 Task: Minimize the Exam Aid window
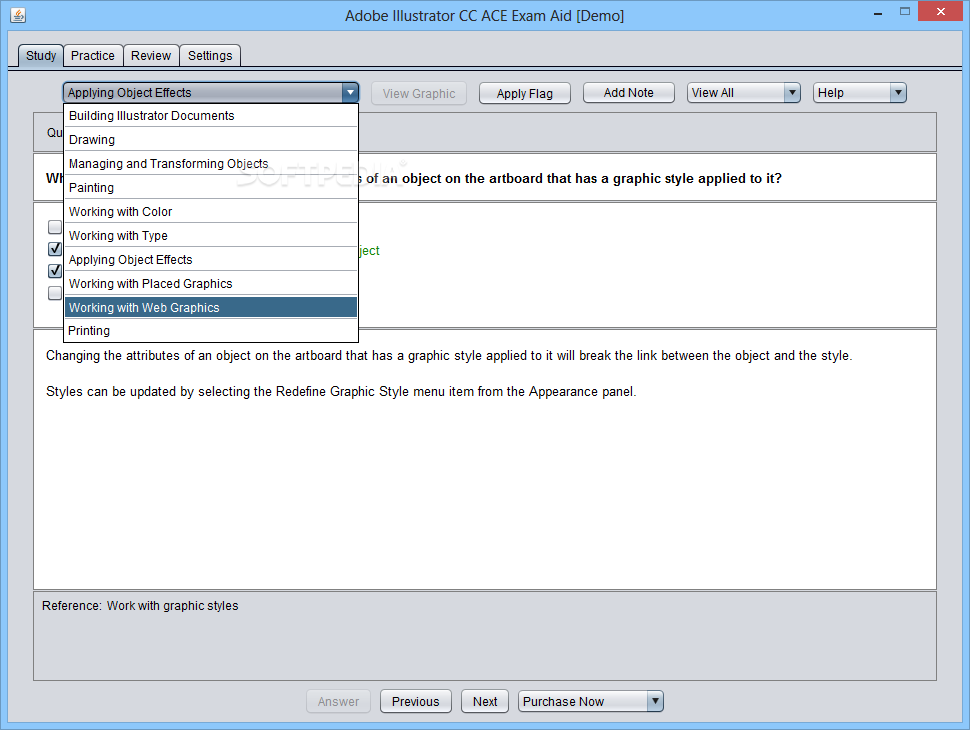[878, 12]
